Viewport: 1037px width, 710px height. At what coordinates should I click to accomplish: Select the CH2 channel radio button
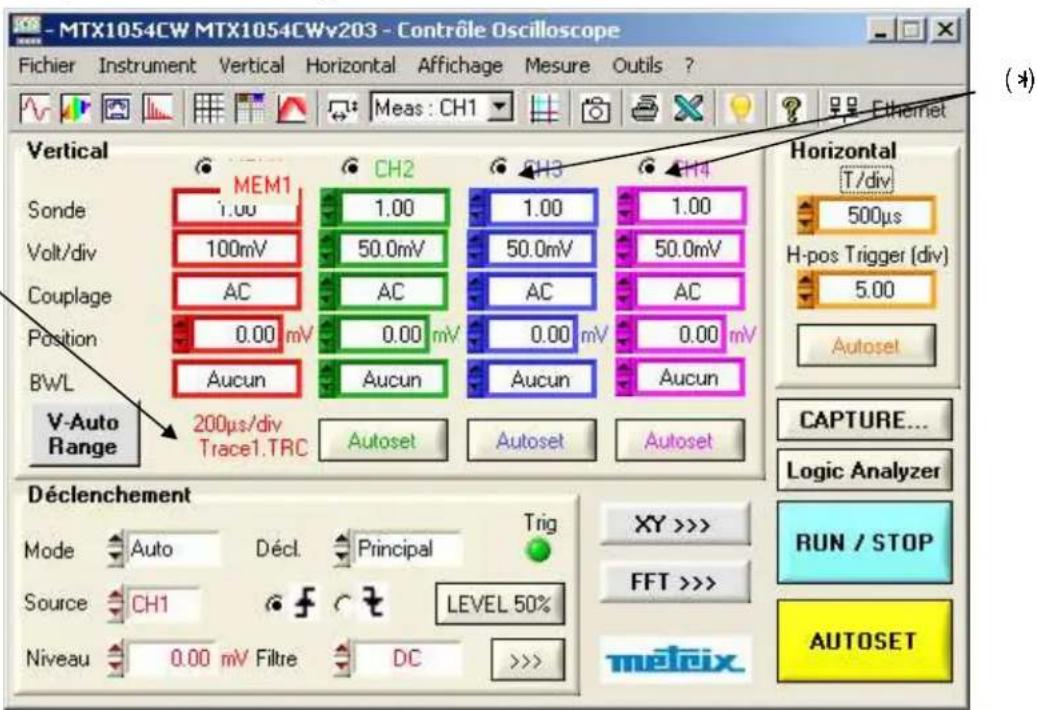pyautogui.click(x=351, y=167)
